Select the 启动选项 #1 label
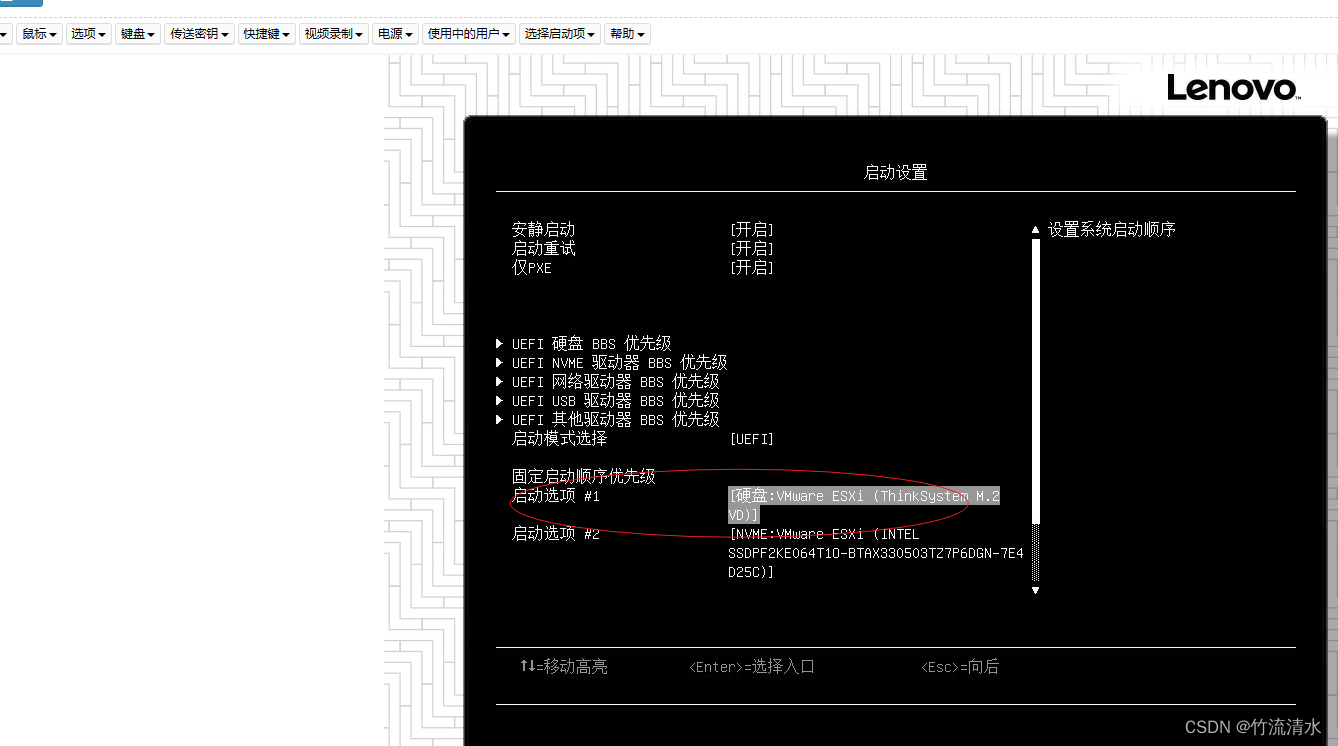1338x746 pixels. (x=556, y=496)
